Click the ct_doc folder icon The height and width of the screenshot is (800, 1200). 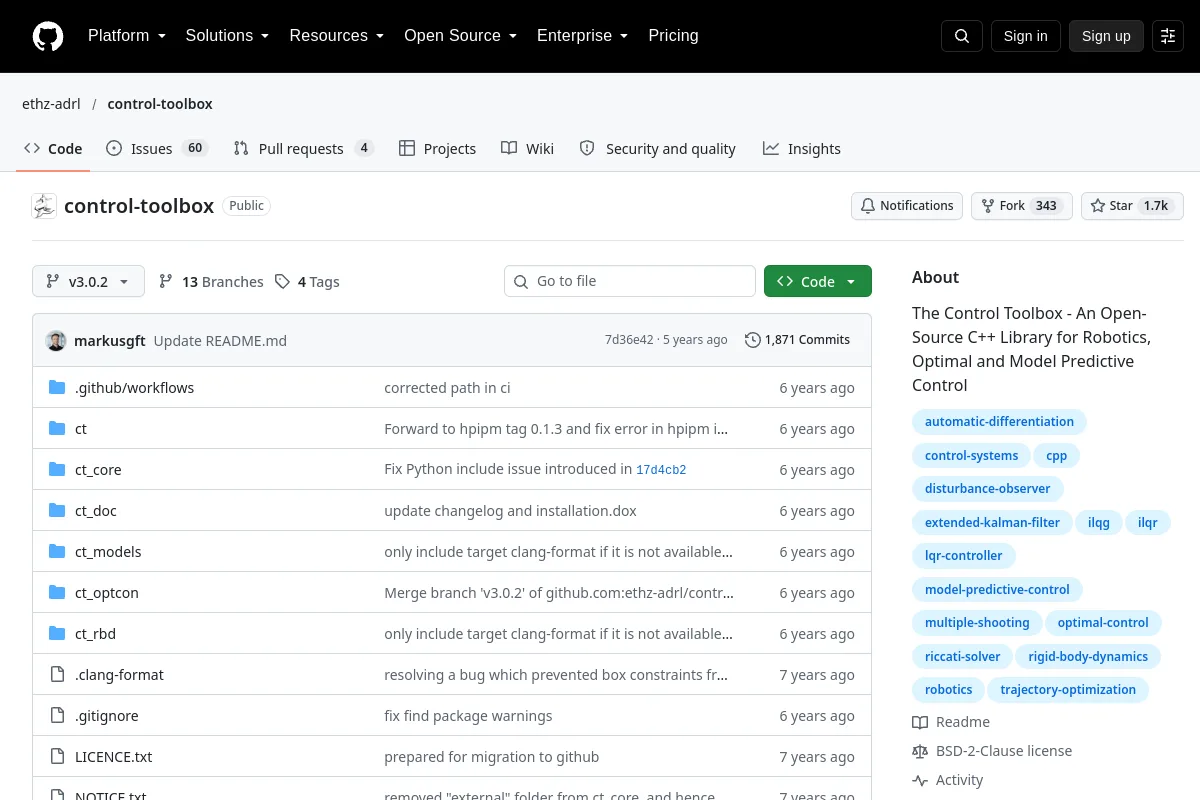[x=57, y=510]
